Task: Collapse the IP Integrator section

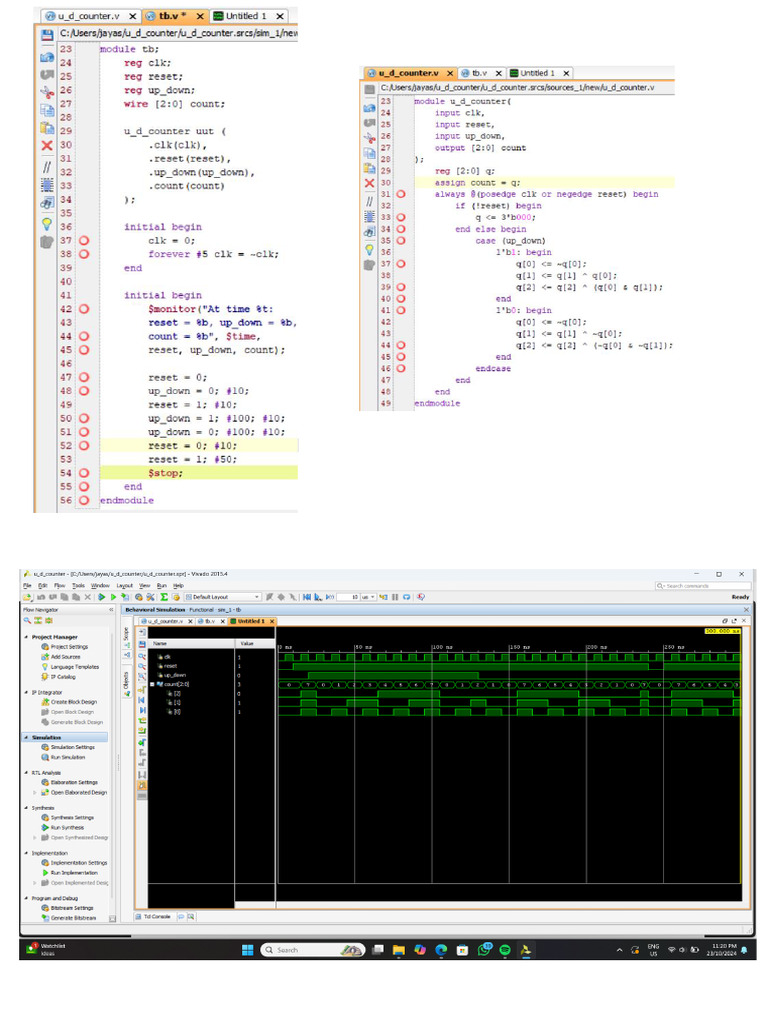Action: (26, 692)
